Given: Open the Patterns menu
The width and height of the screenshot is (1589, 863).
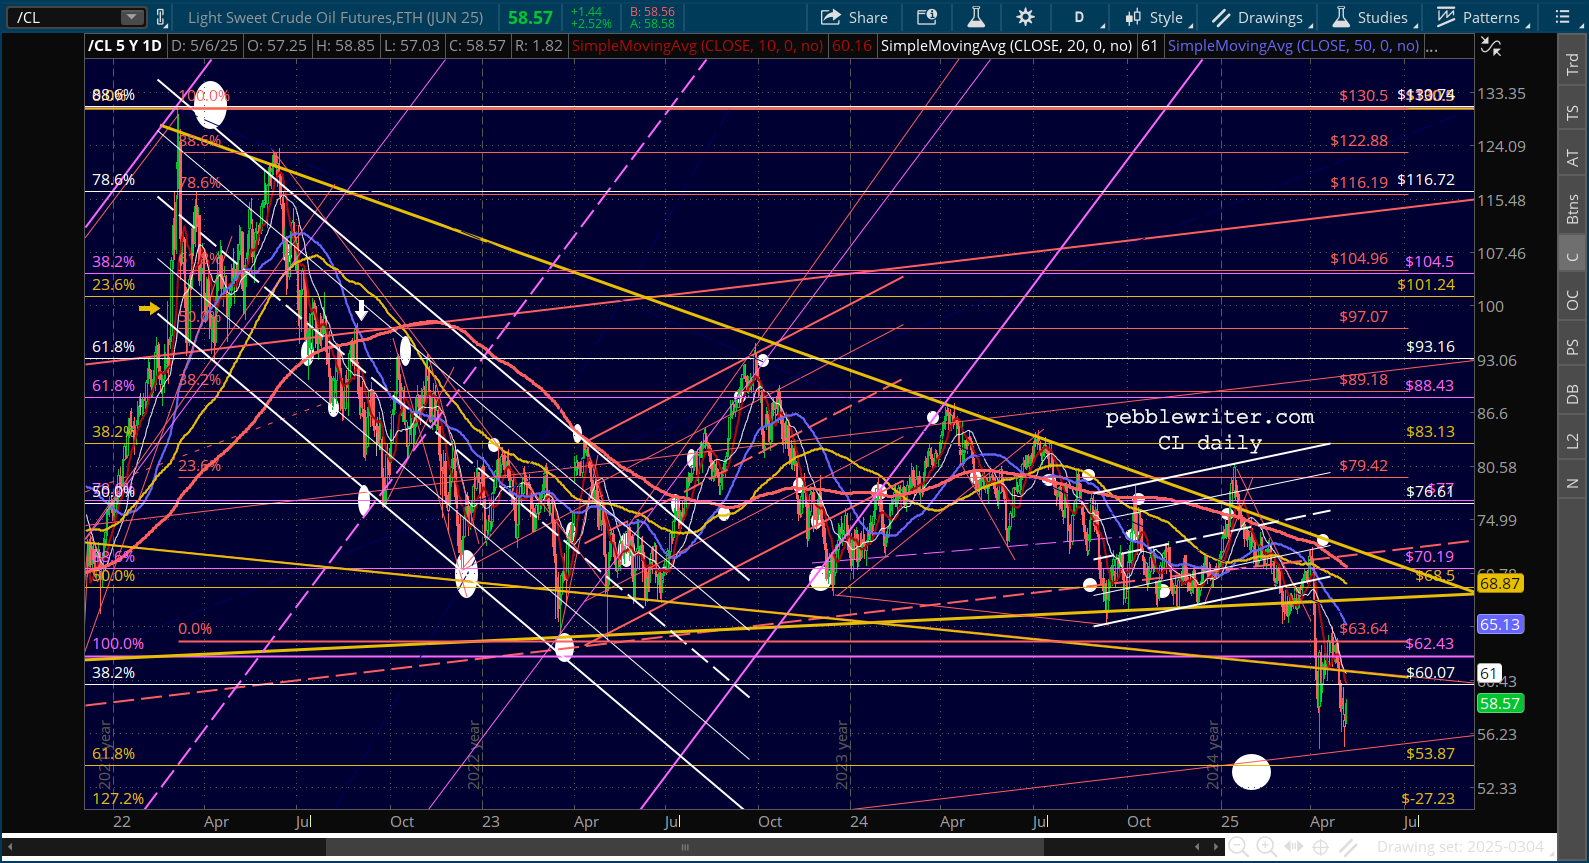Looking at the screenshot, I should (1481, 17).
